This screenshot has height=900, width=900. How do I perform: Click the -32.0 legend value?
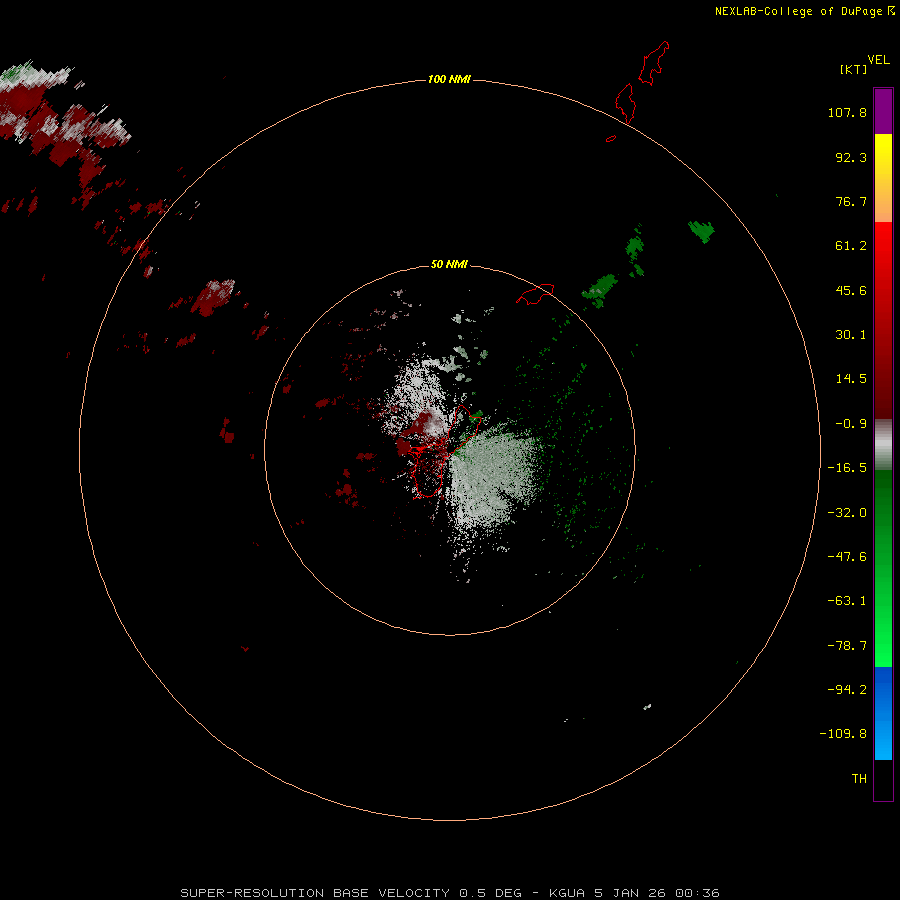point(847,513)
